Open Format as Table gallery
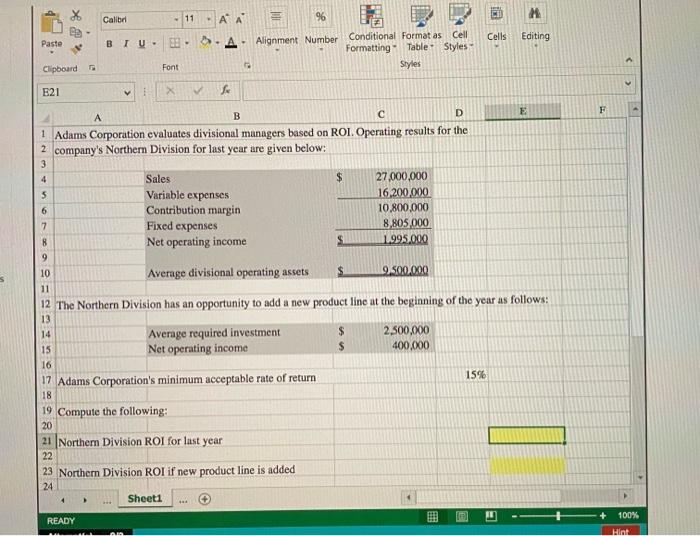 click(421, 29)
